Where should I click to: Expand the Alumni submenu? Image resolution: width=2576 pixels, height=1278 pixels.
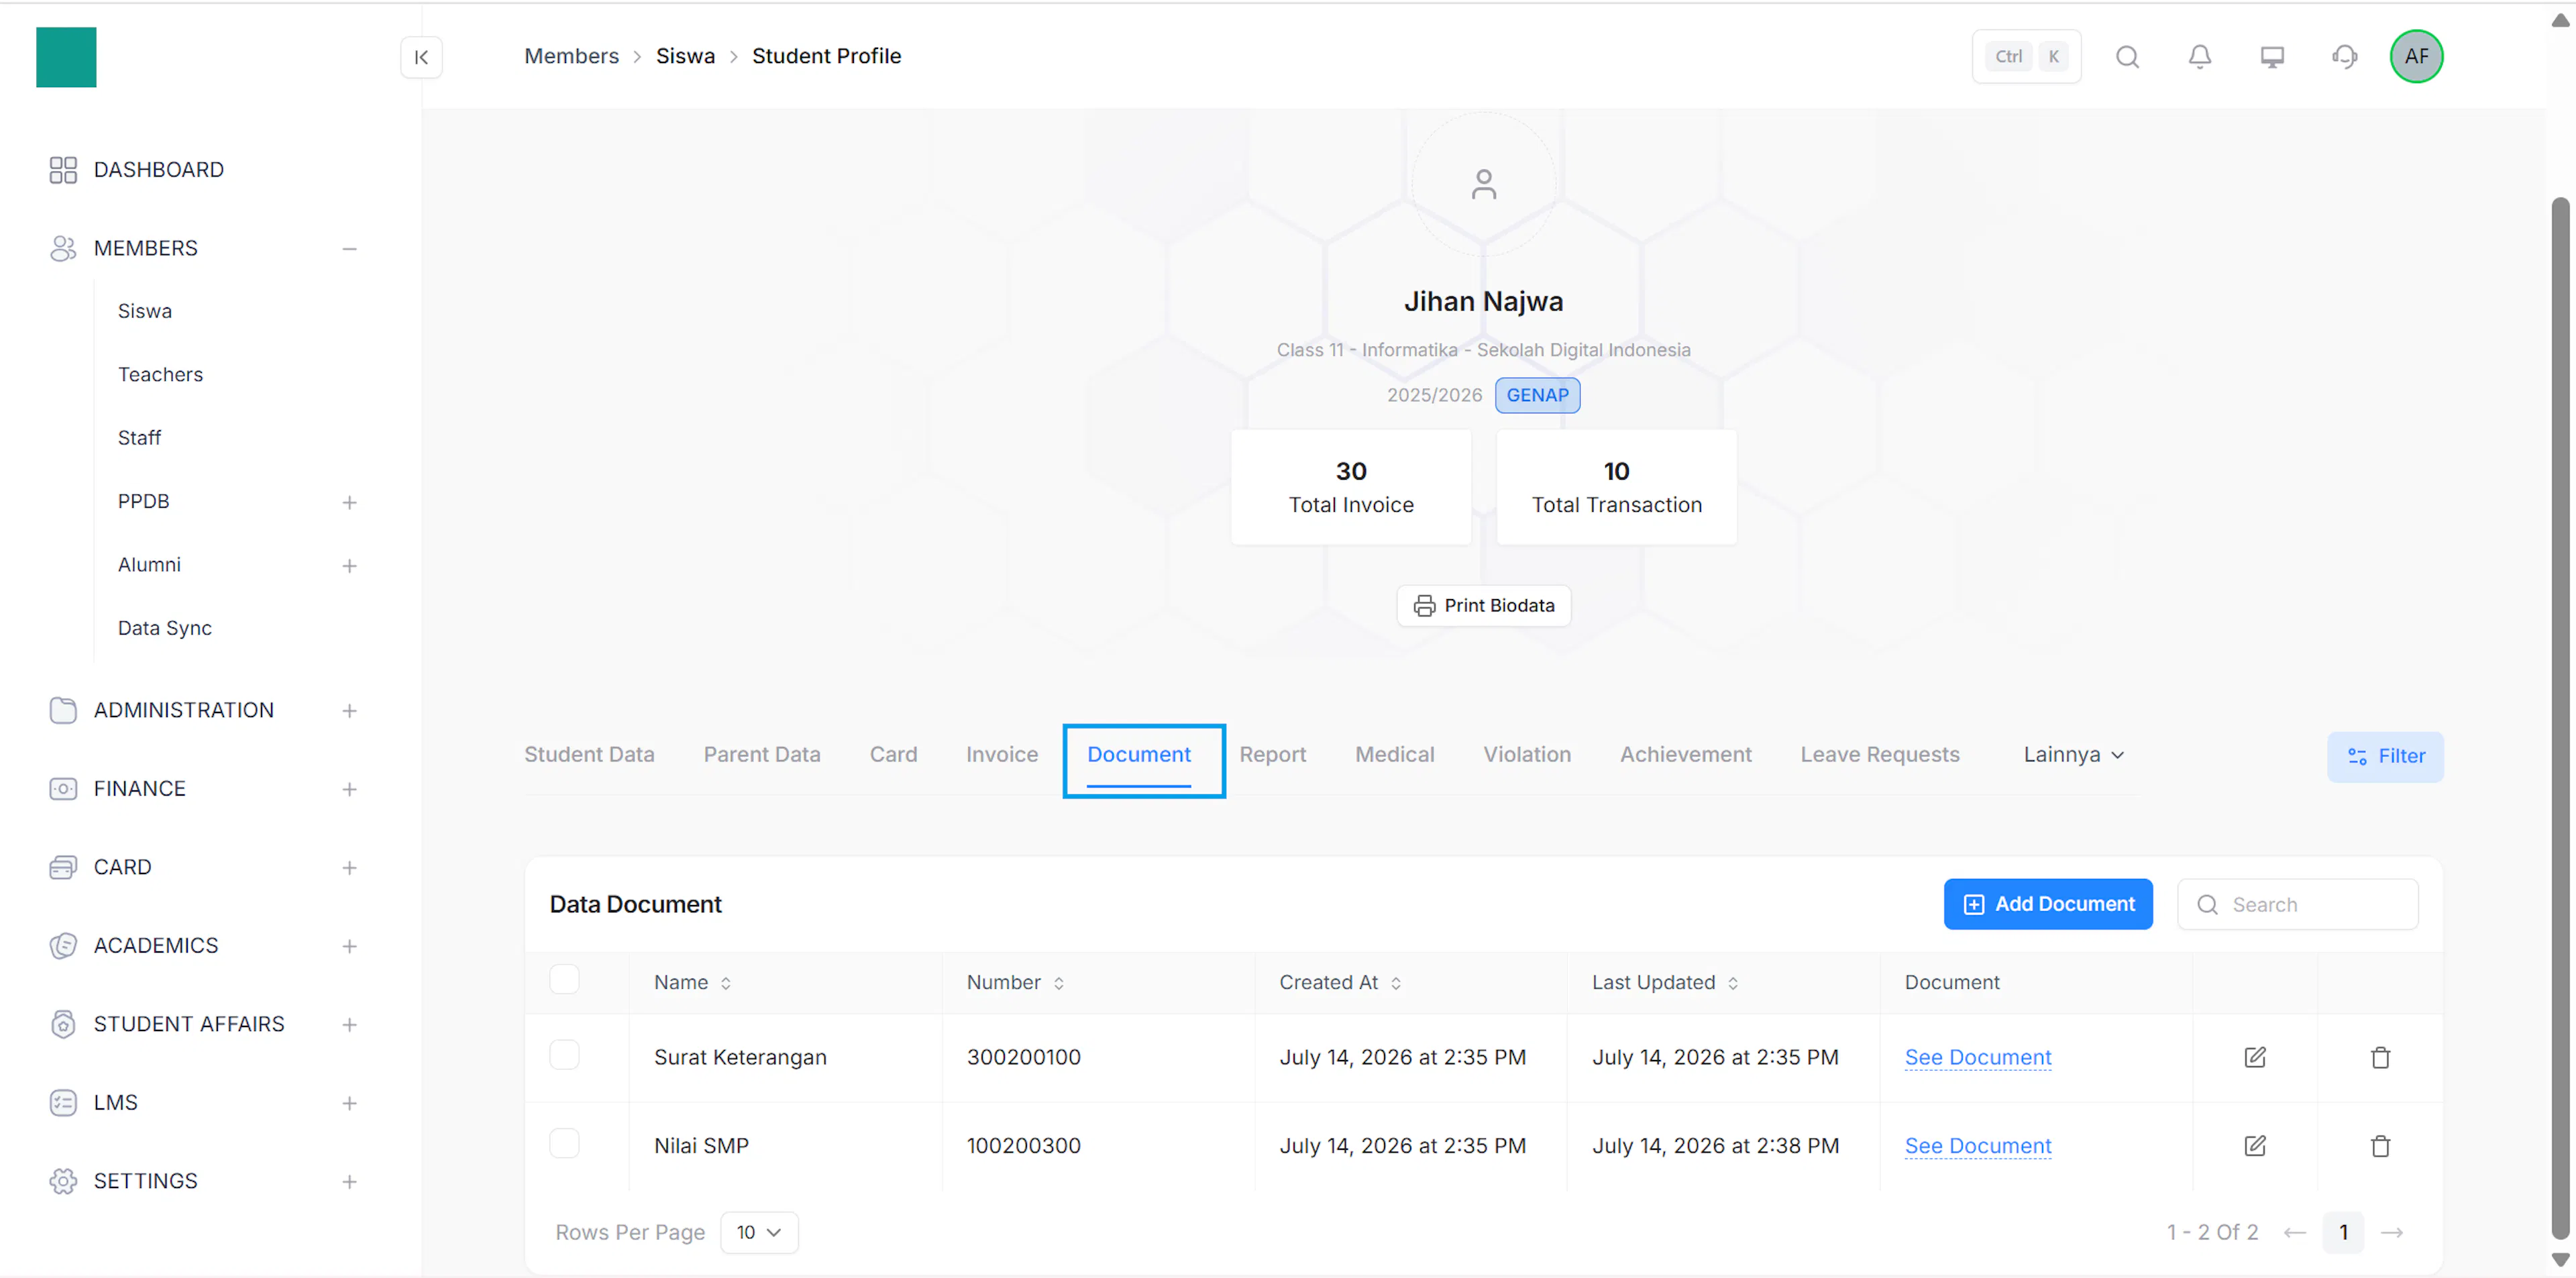point(349,566)
